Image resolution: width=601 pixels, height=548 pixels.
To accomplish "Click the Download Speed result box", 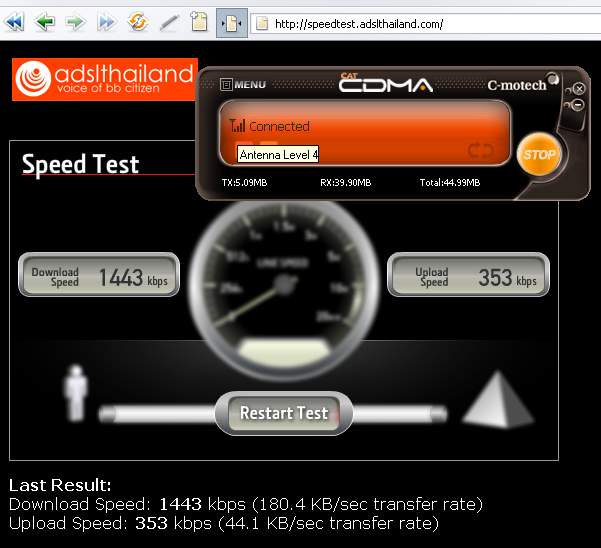I will (x=99, y=275).
